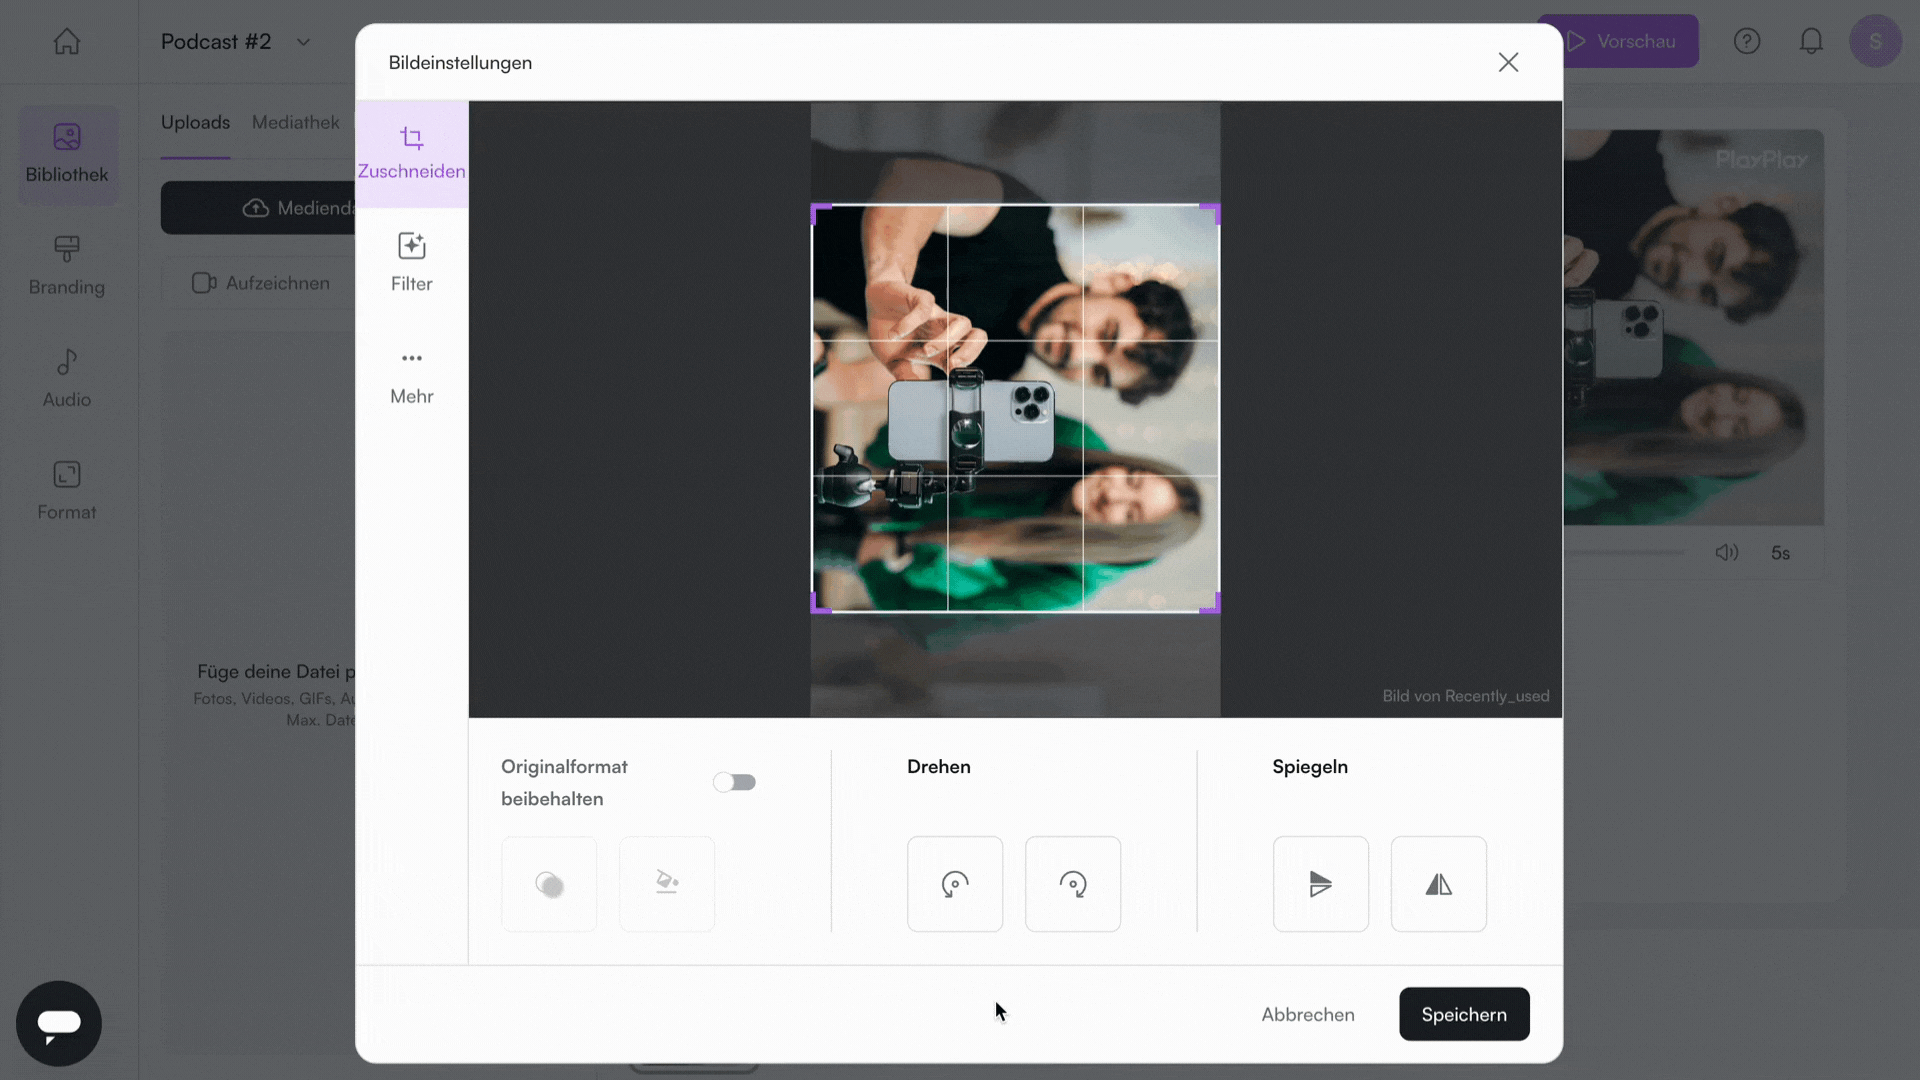Open the Filter panel
The image size is (1920, 1080).
click(411, 263)
